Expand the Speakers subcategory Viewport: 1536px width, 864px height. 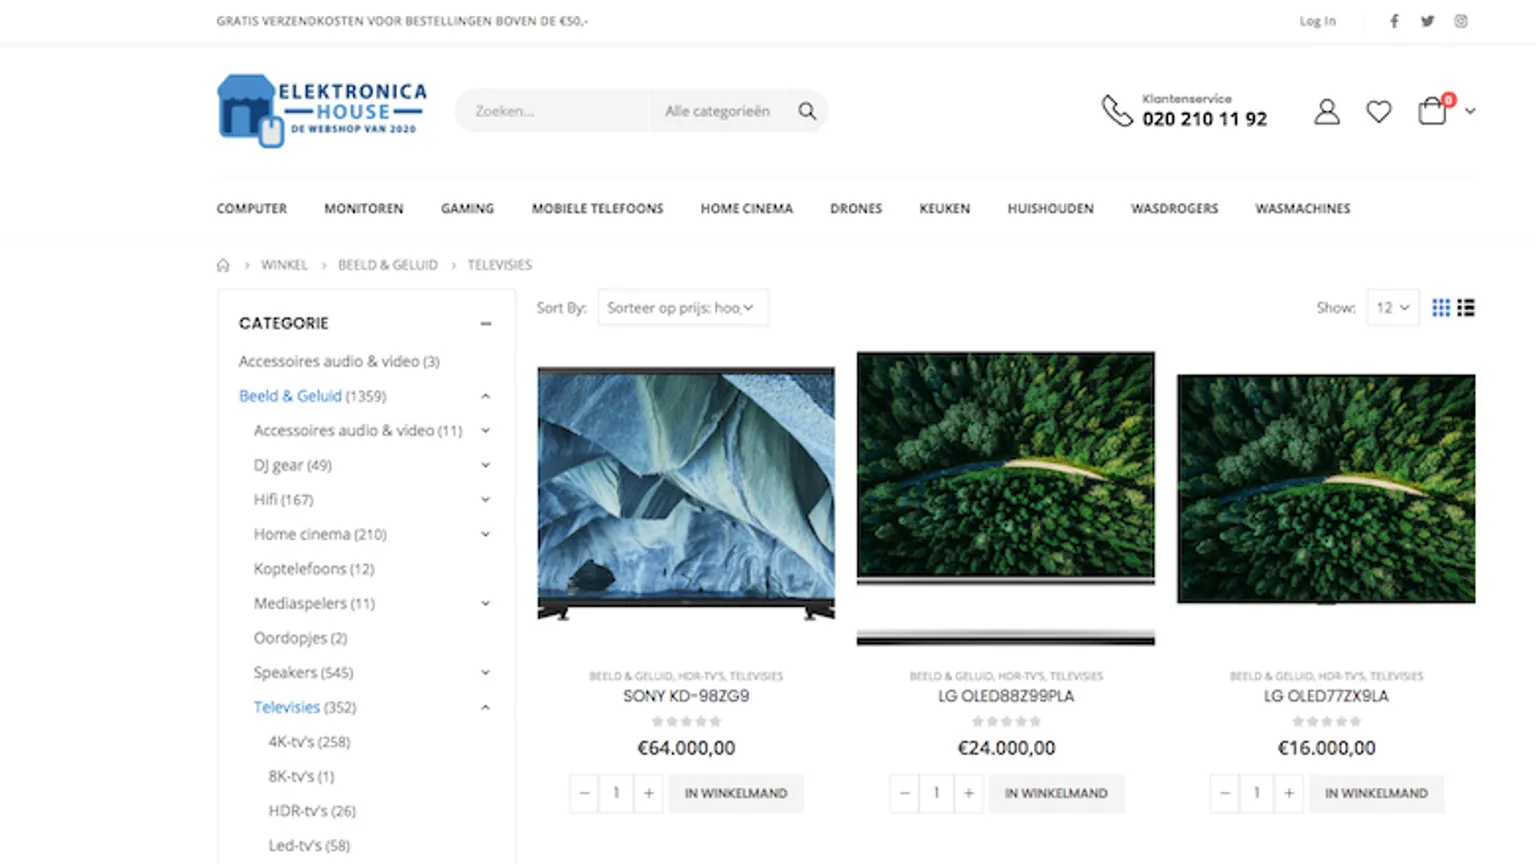pyautogui.click(x=486, y=673)
